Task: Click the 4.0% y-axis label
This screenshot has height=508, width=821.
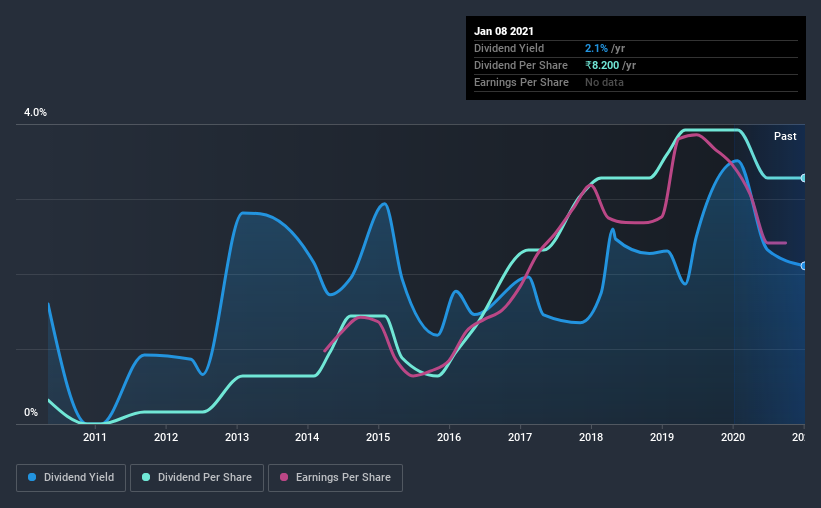Action: point(35,112)
